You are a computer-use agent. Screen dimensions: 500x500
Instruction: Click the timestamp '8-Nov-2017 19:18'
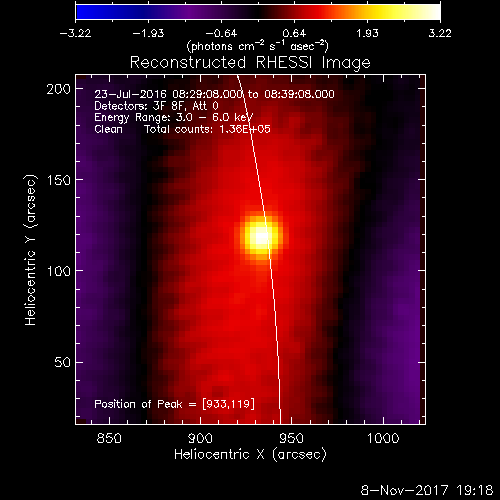pyautogui.click(x=427, y=490)
